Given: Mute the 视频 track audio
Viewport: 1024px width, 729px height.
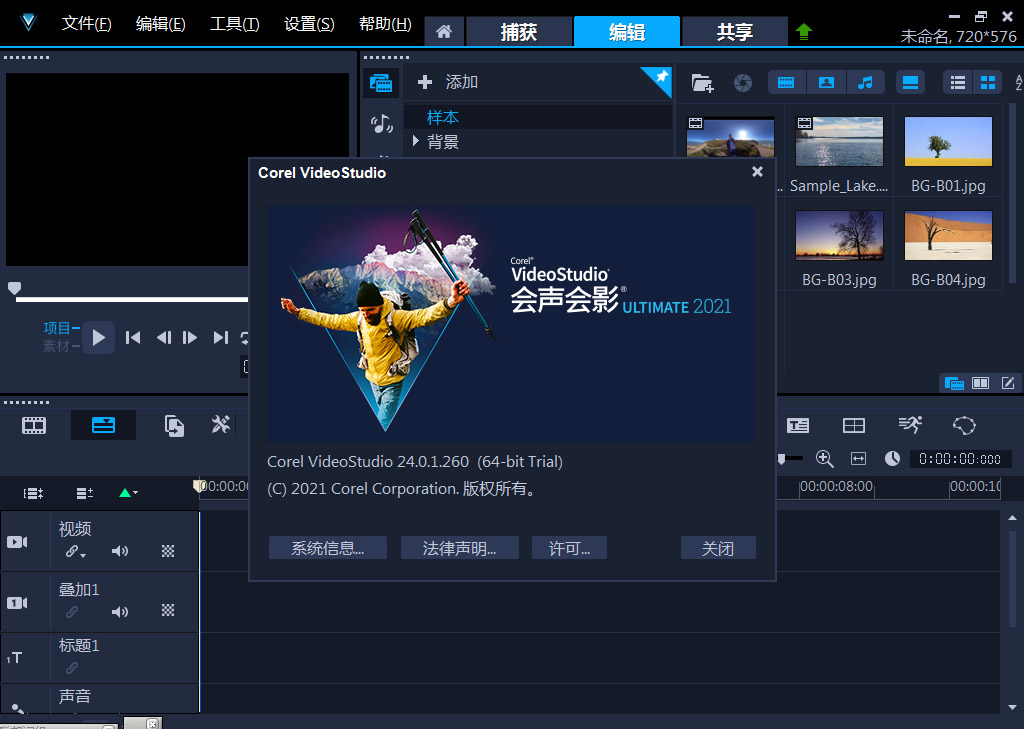Looking at the screenshot, I should tap(120, 551).
